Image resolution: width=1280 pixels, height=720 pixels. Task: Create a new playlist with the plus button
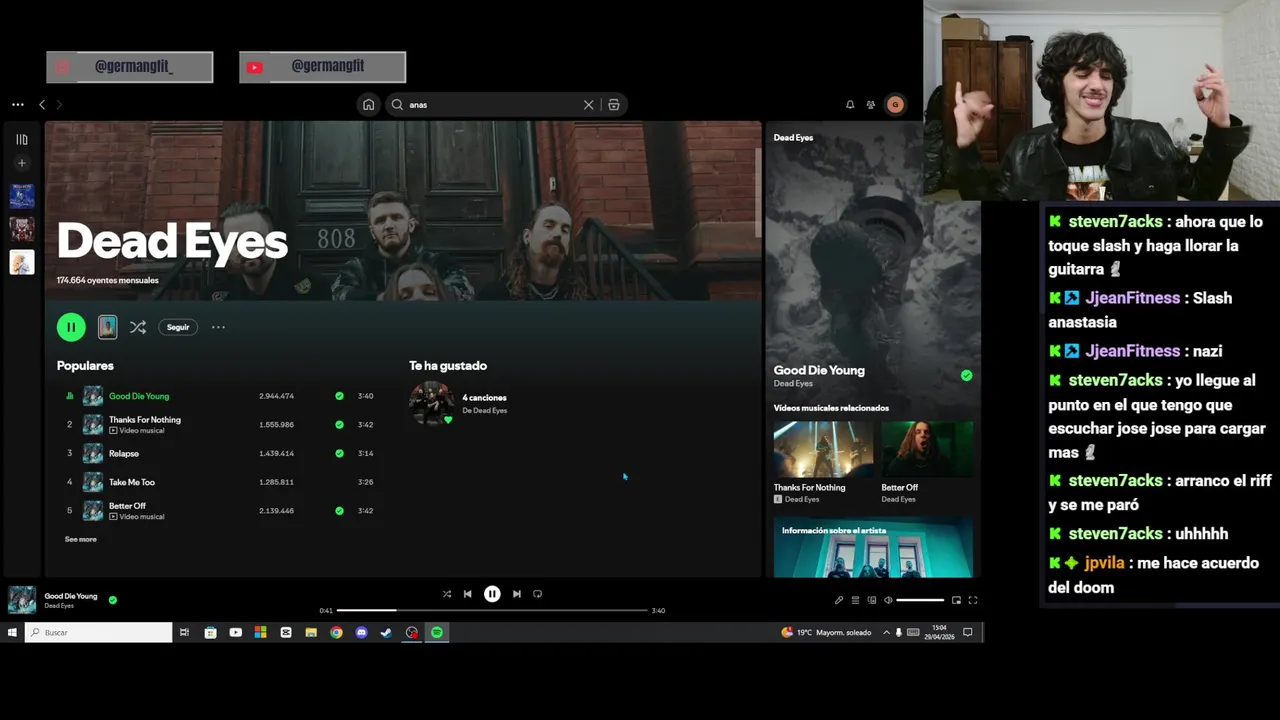click(22, 163)
